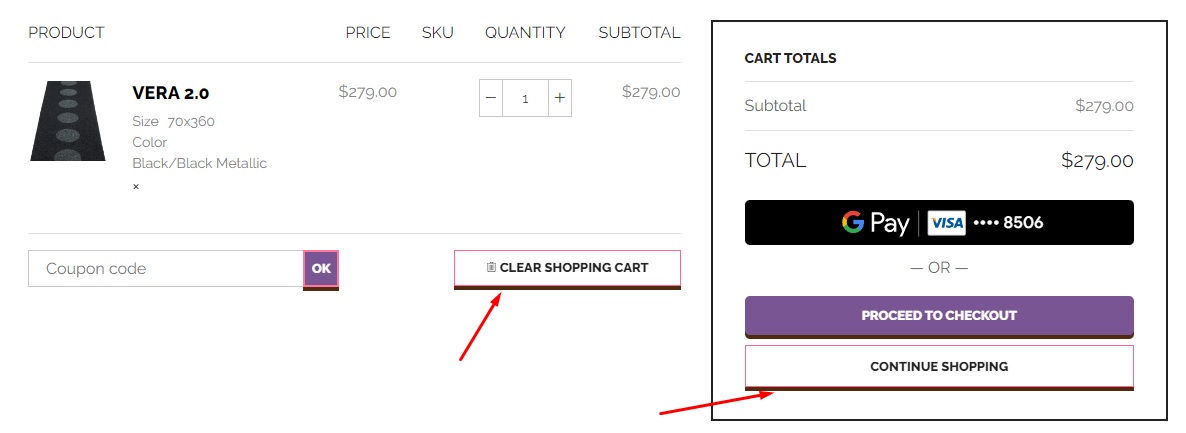Click the QUANTITY column header
The width and height of the screenshot is (1186, 433).
(525, 33)
